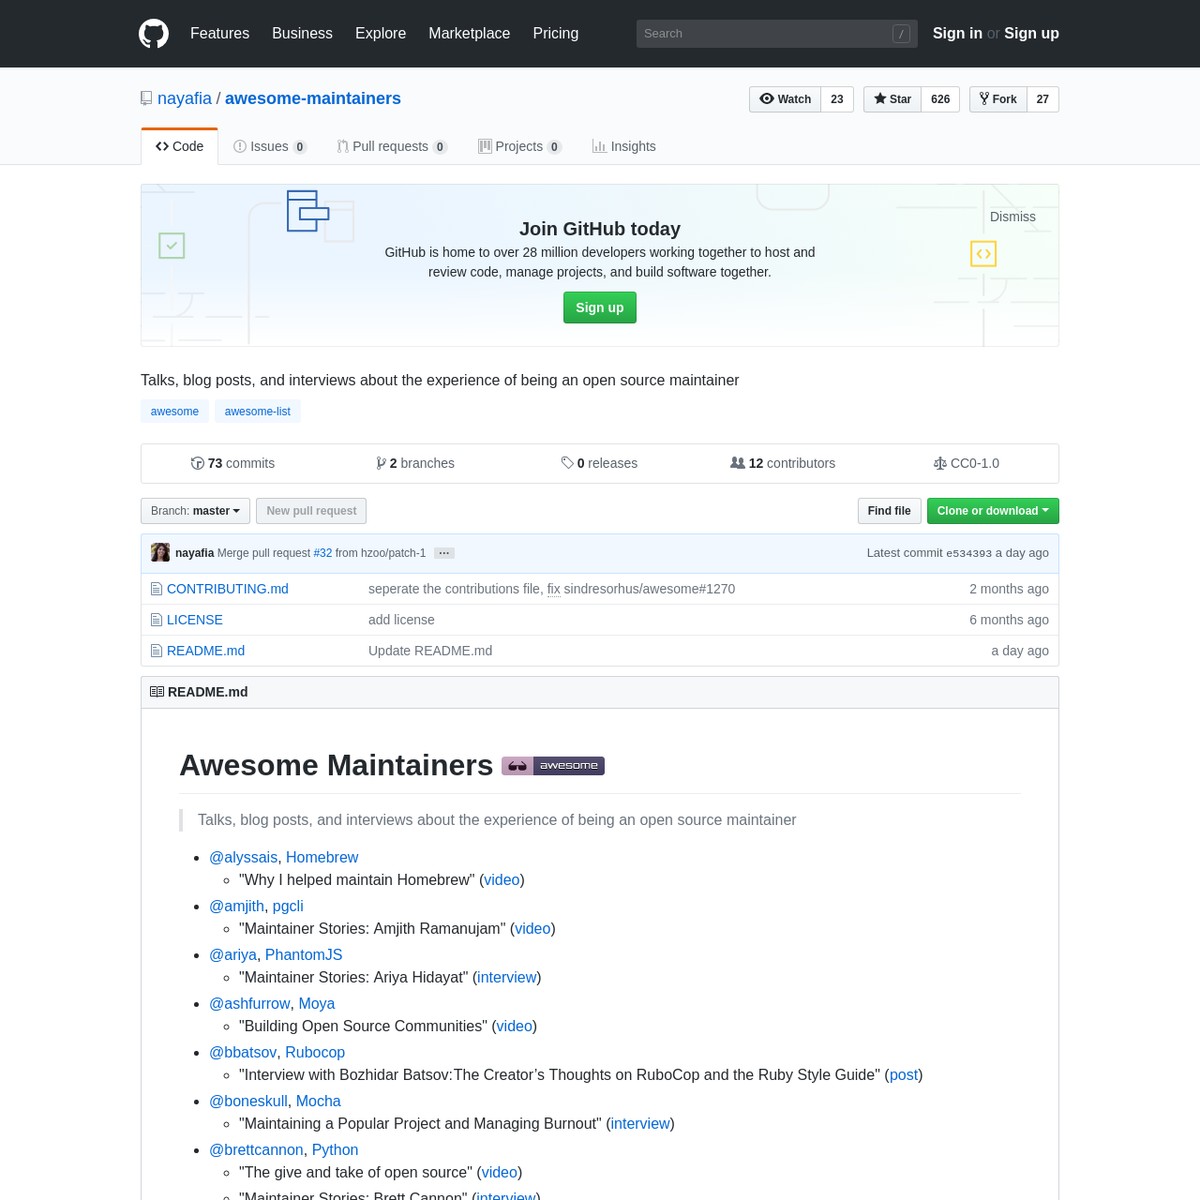The width and height of the screenshot is (1200, 1200).
Task: Click the GitHub octocat logo
Action: click(154, 33)
